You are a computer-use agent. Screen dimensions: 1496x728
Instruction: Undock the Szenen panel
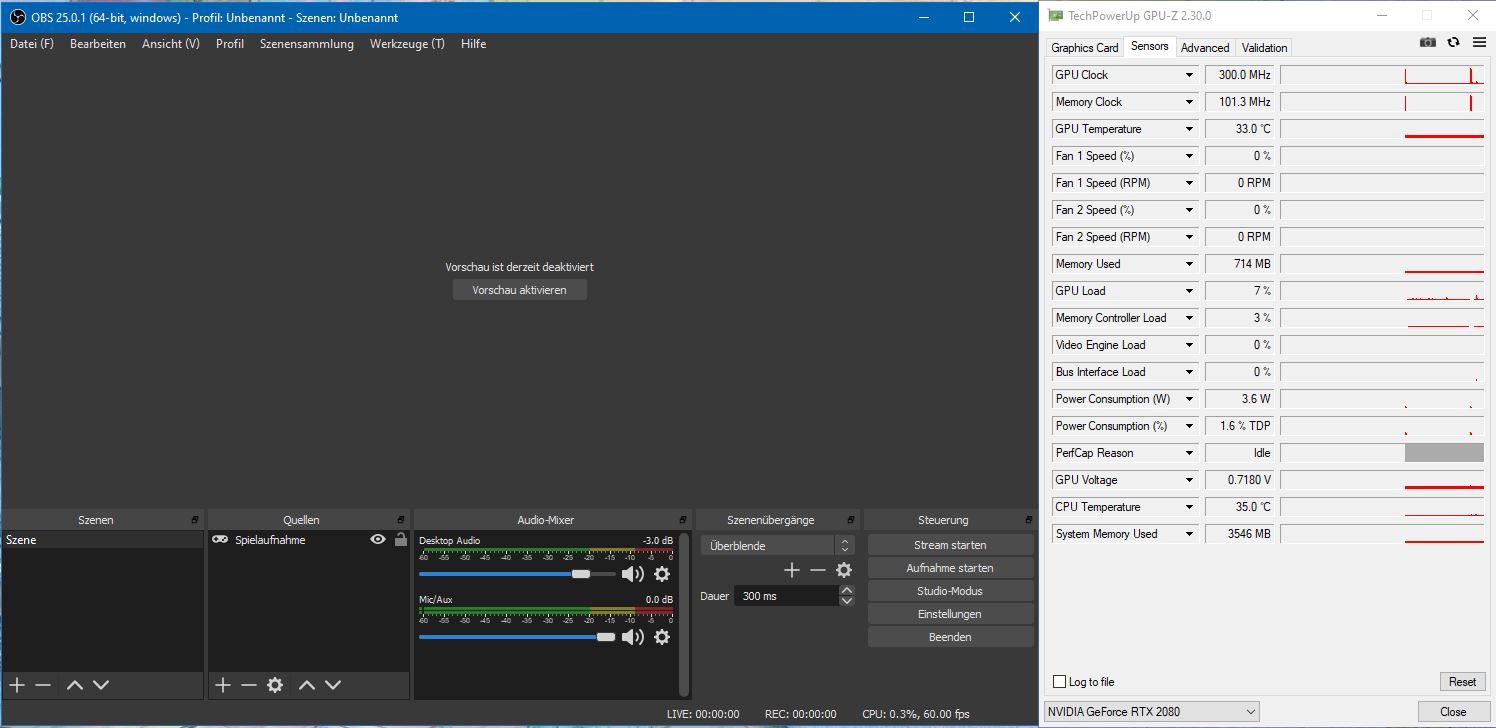(x=196, y=520)
